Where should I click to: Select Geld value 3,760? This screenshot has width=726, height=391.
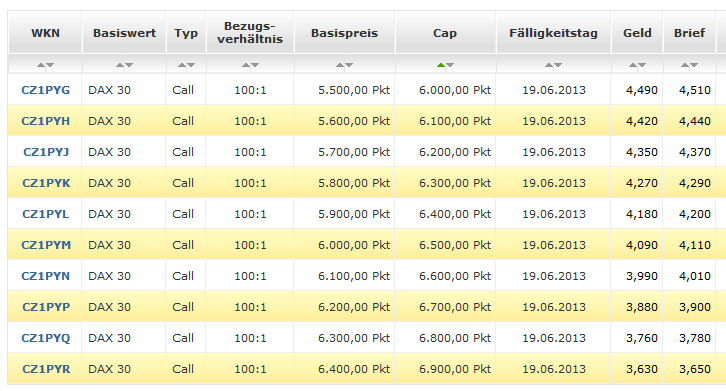(x=642, y=338)
